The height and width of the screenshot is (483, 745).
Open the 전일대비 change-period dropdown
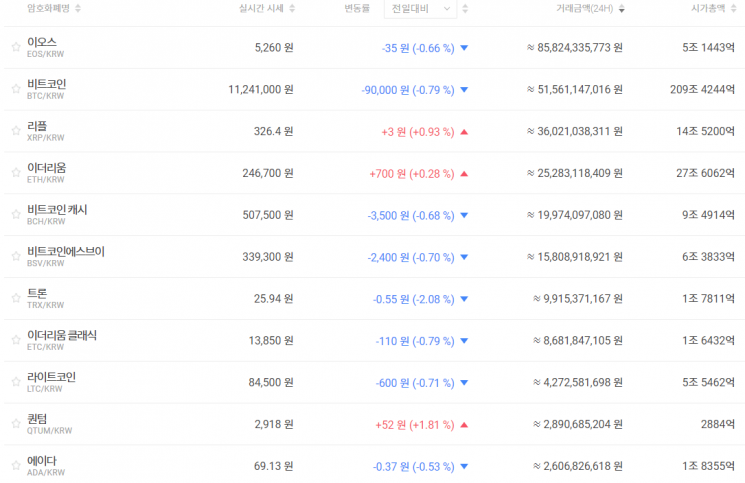tap(420, 9)
